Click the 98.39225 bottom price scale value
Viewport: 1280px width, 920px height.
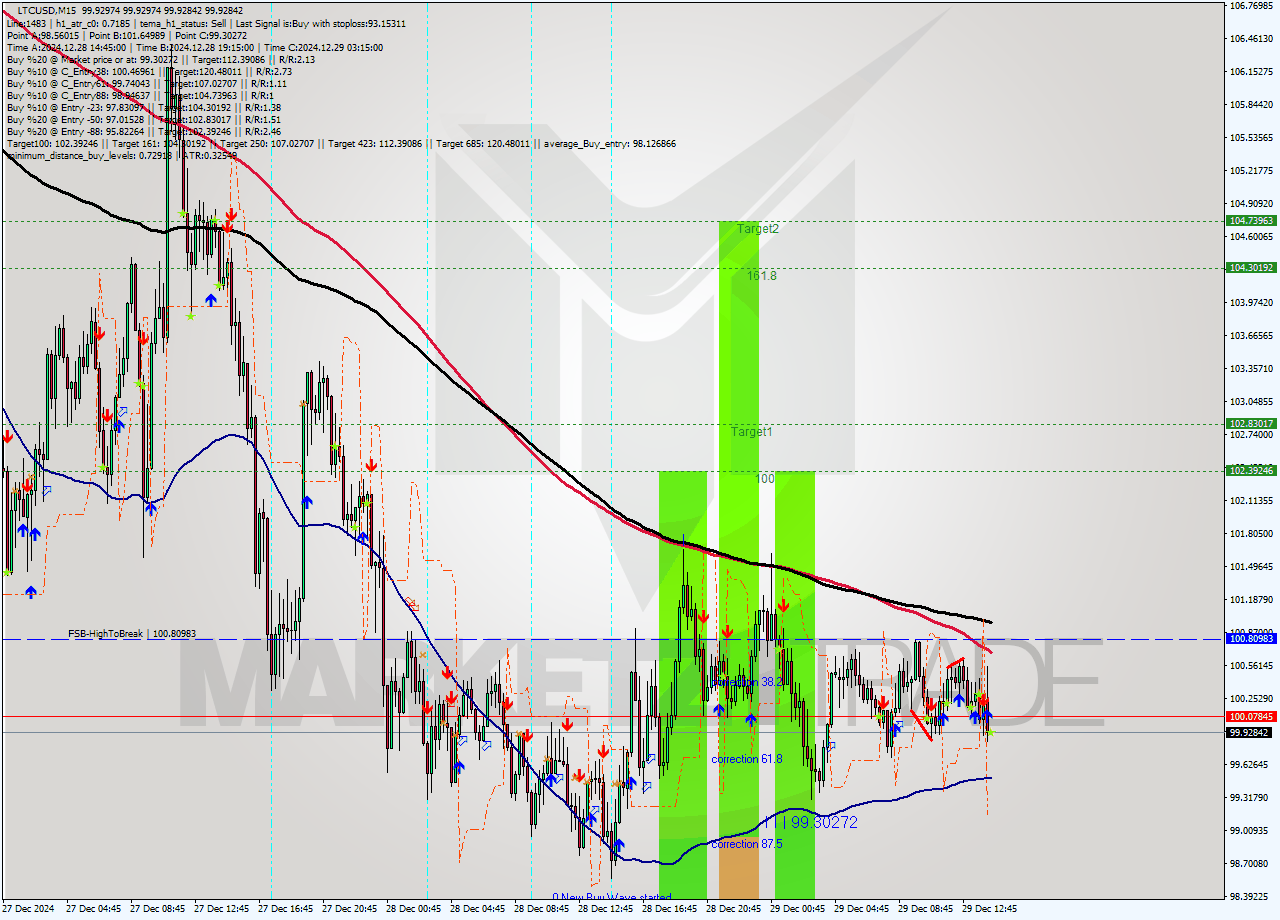click(x=1251, y=896)
